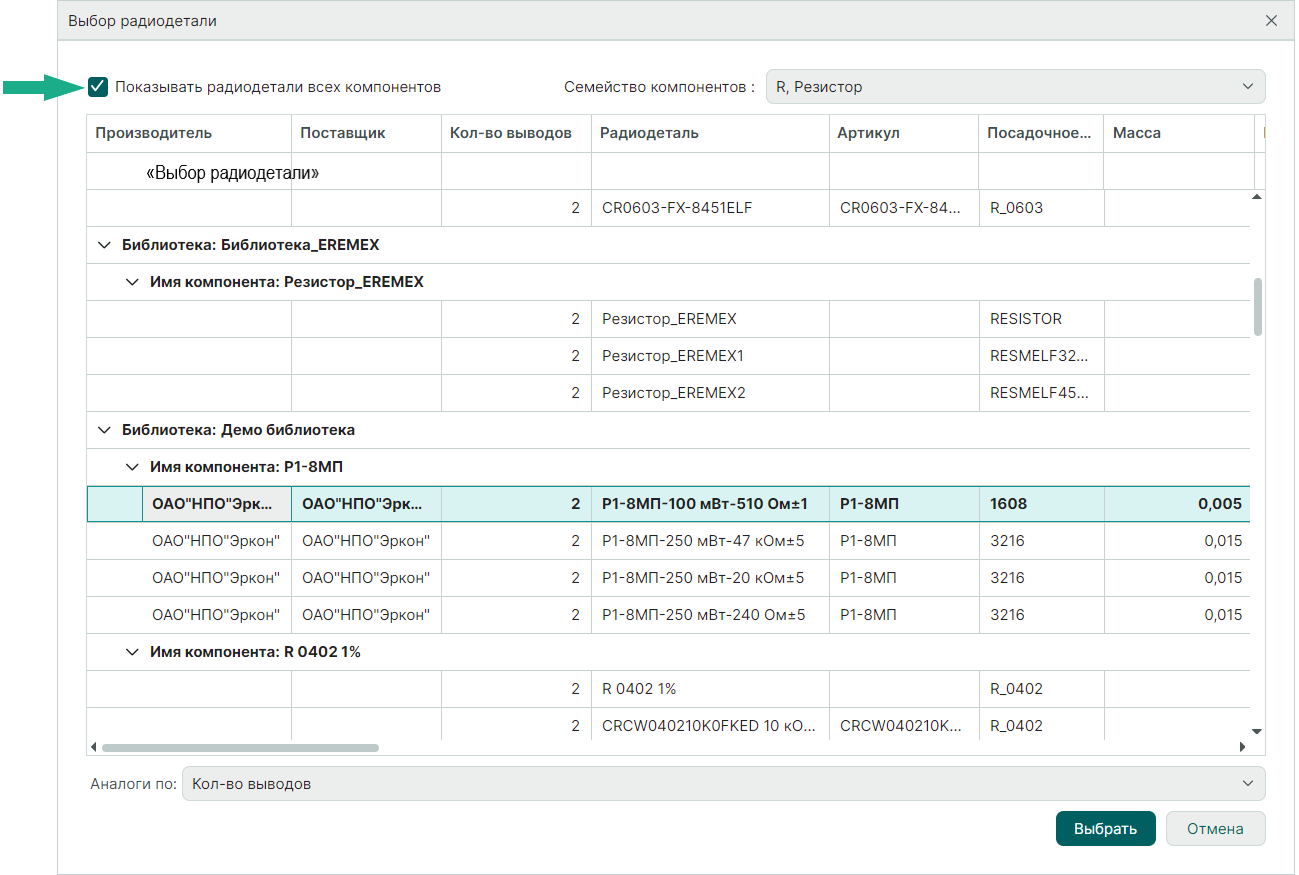Open the analogs criteria dropdown
The height and width of the screenshot is (875, 1299).
click(x=722, y=784)
